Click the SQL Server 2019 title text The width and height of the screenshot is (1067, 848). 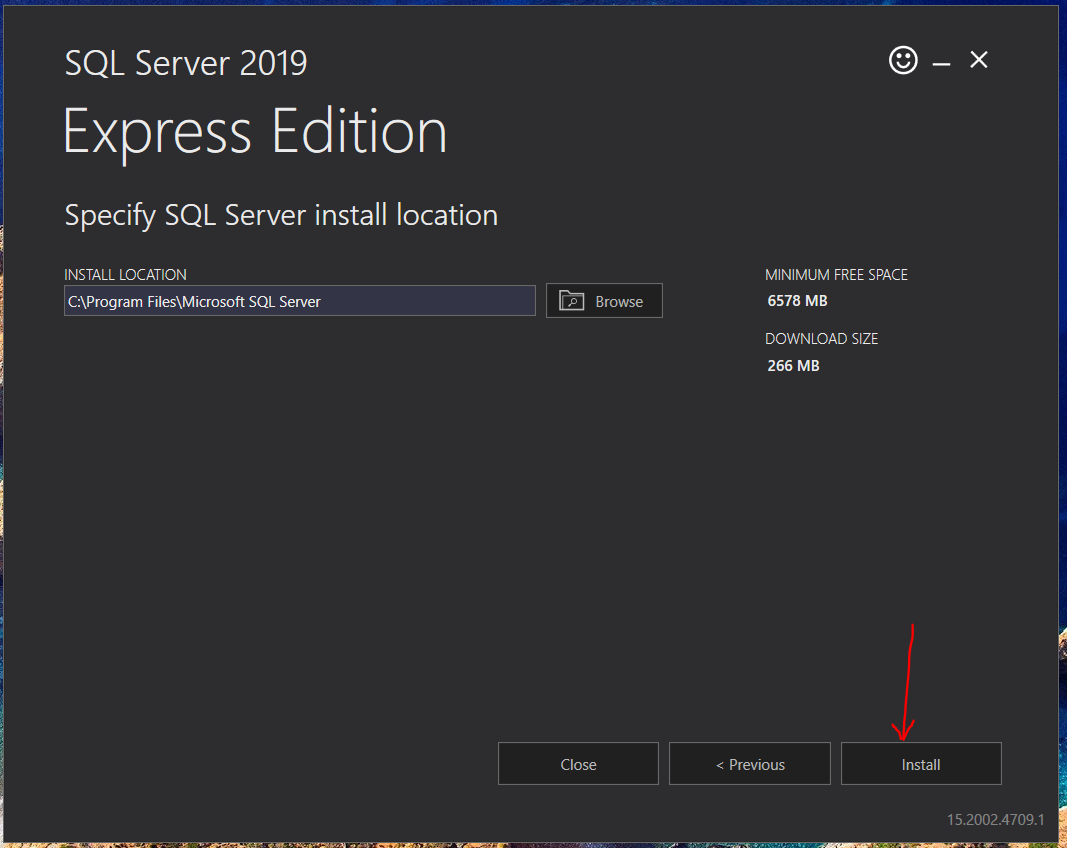pos(186,63)
